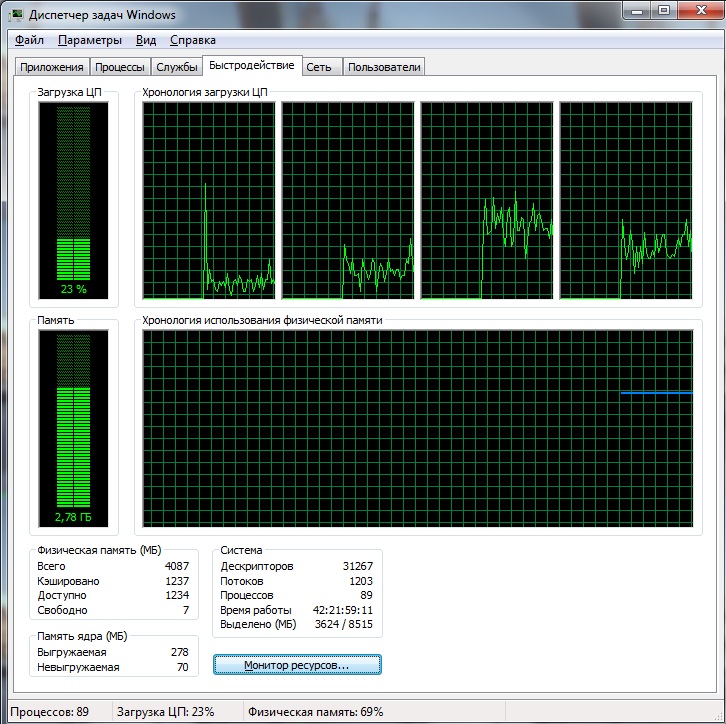The image size is (726, 724).
Task: Open the Вид menu
Action: tap(146, 40)
